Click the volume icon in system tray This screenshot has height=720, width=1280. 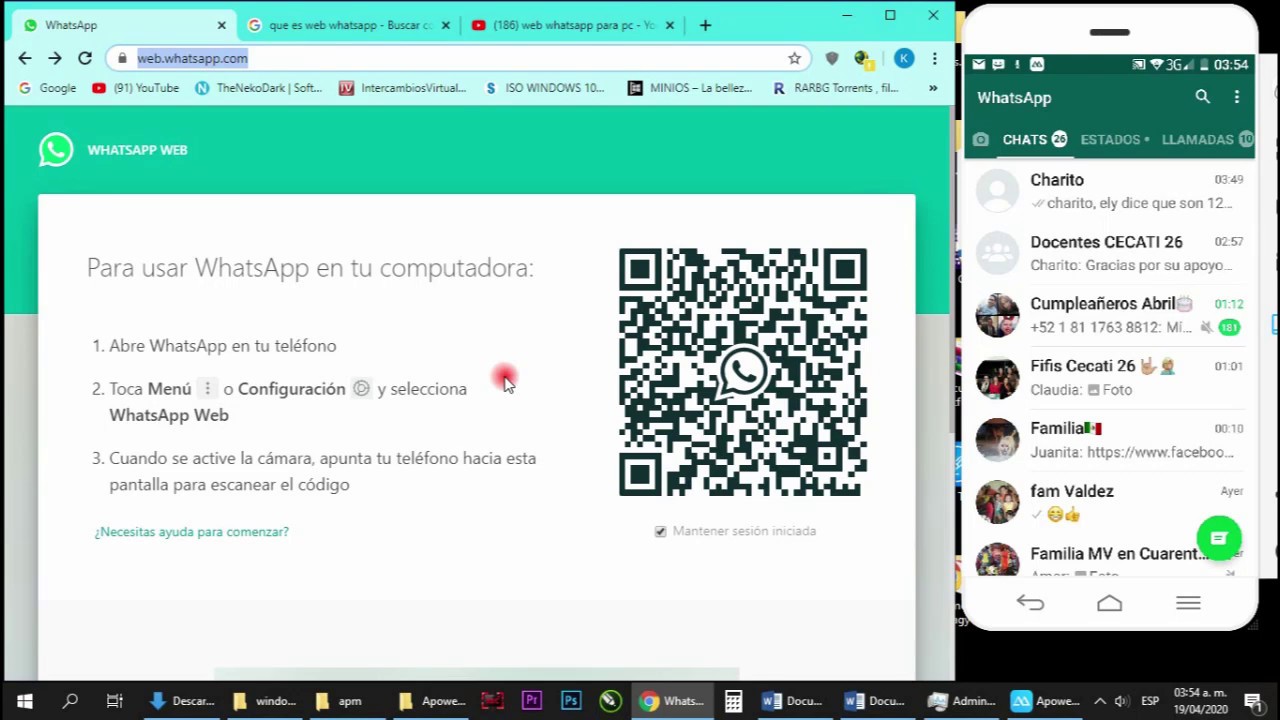[x=1121, y=701]
